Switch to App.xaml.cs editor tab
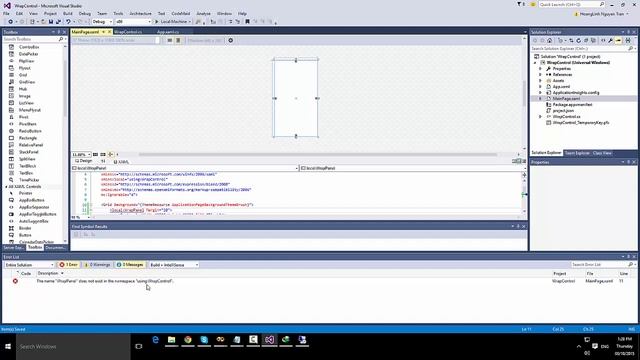Image resolution: width=640 pixels, height=360 pixels. (x=168, y=32)
